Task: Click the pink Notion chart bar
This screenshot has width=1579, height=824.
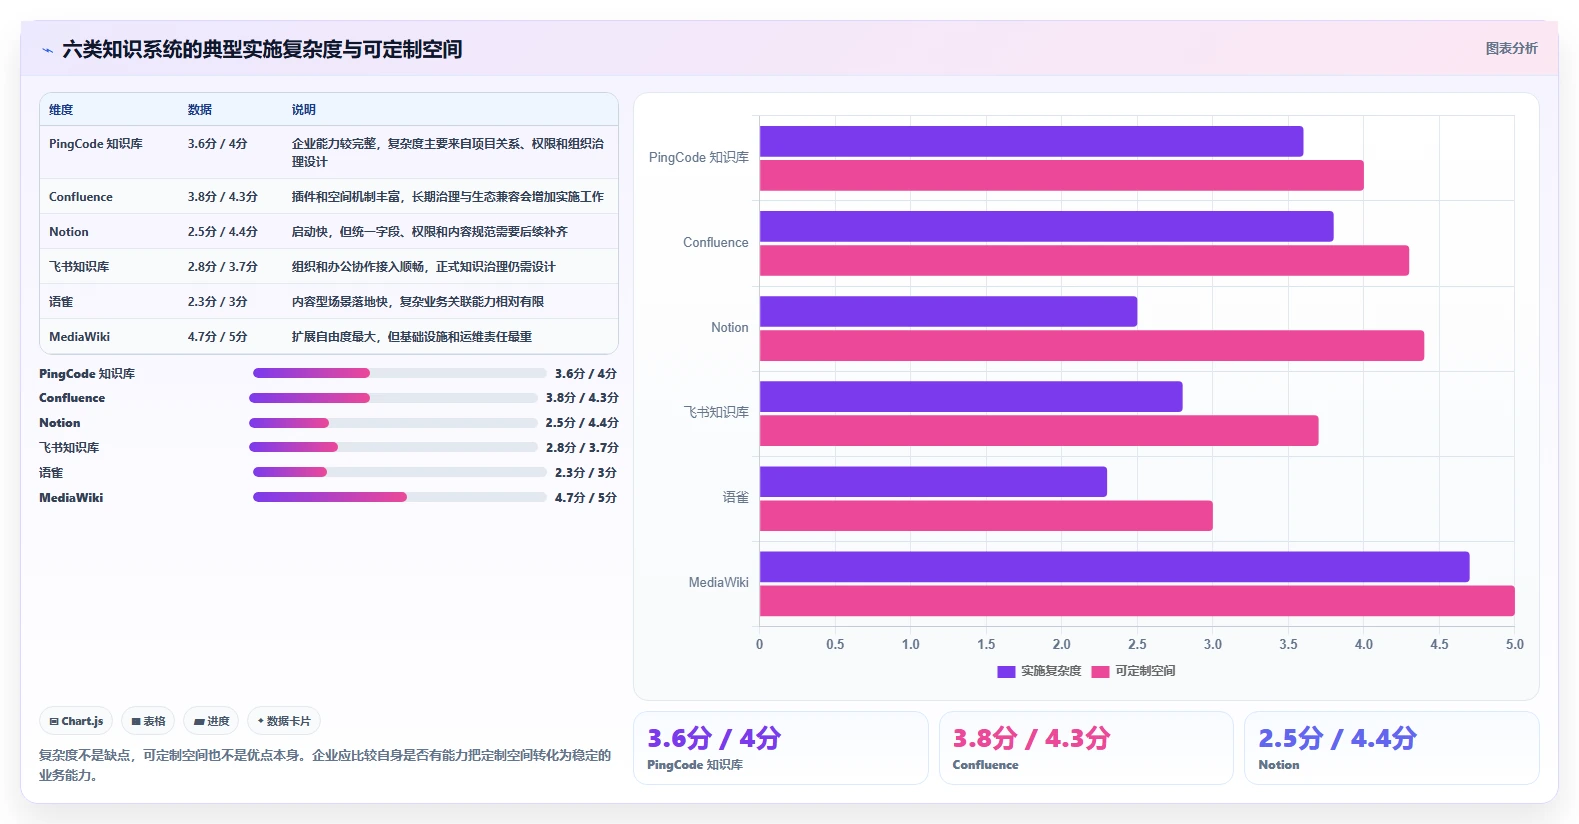Action: tap(1092, 345)
